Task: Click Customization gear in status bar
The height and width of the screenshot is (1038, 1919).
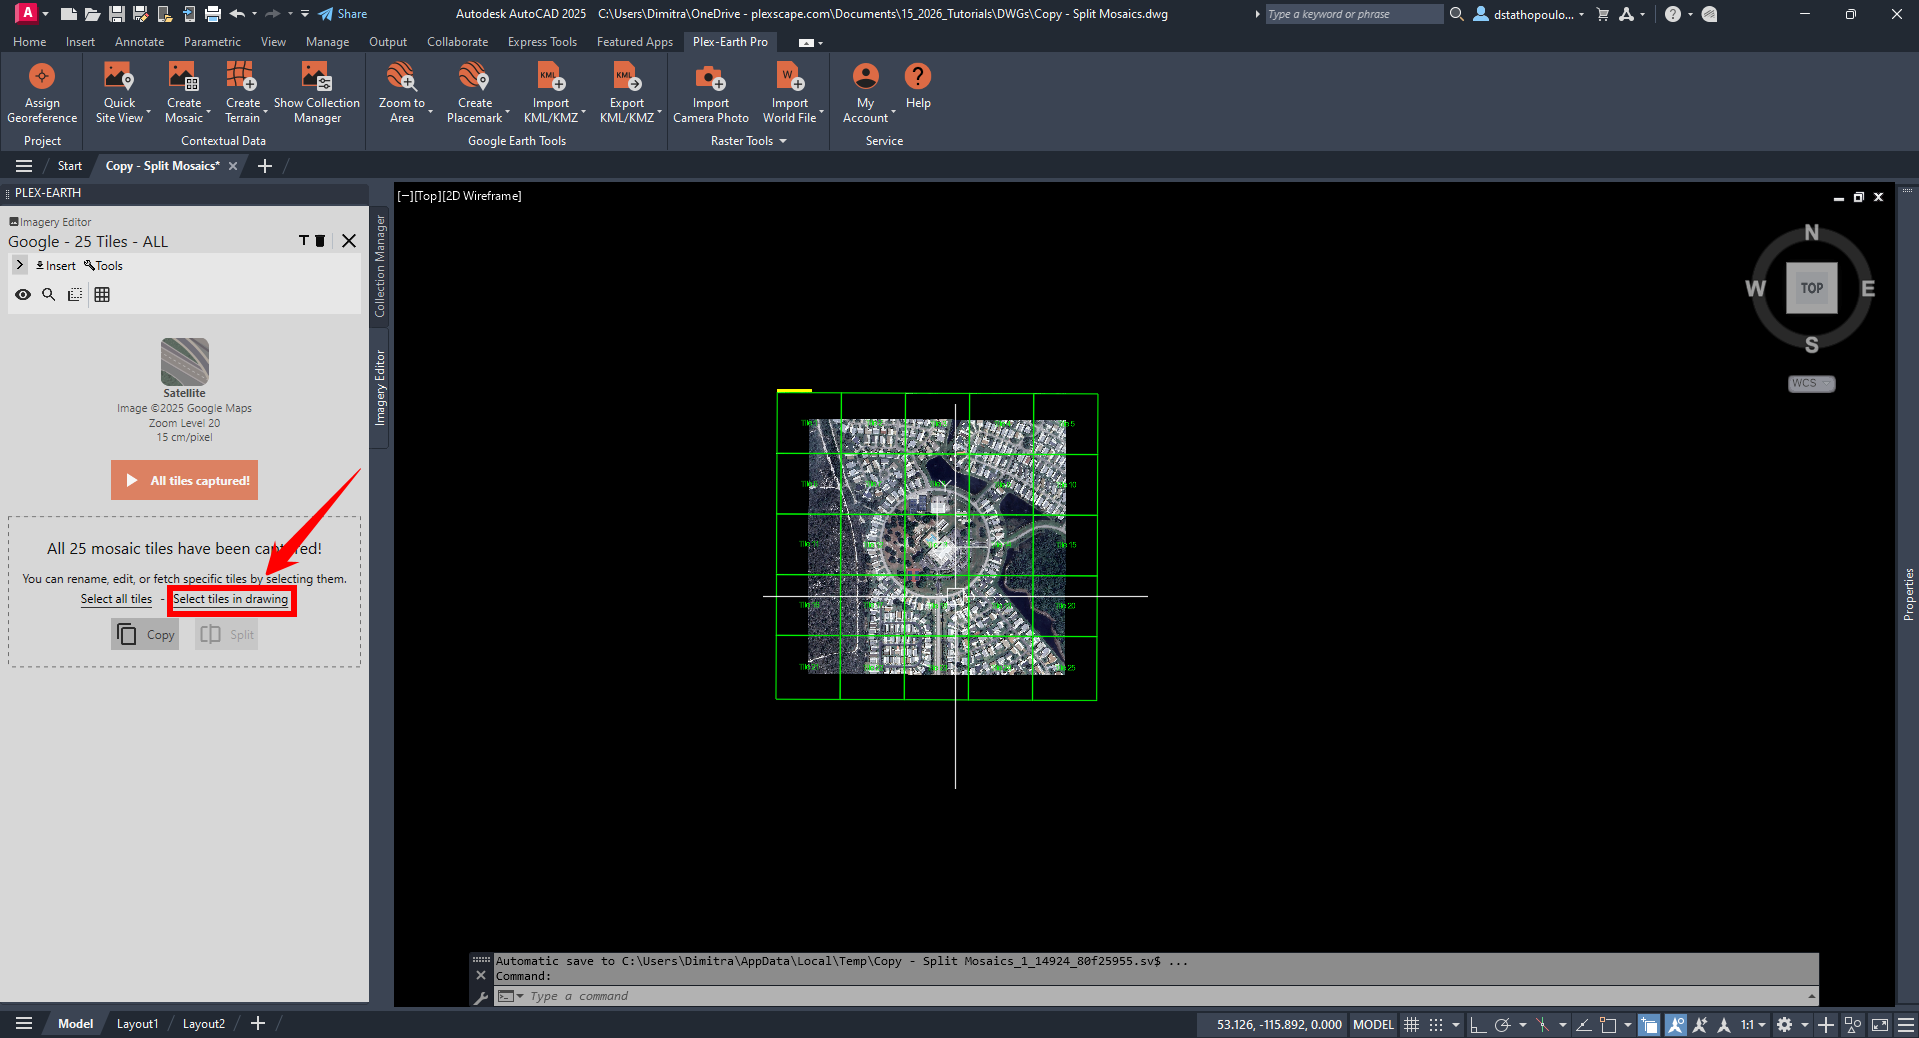Action: (x=1784, y=1024)
